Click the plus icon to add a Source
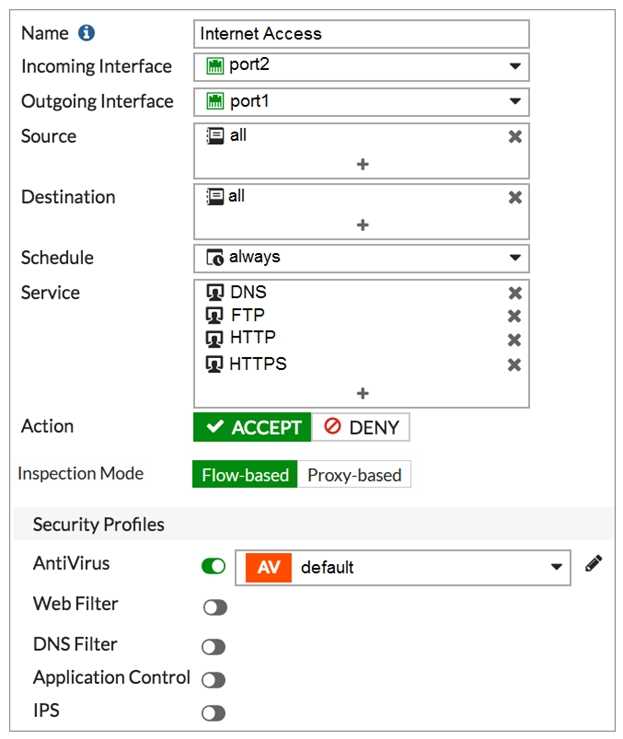Image resolution: width=623 pixels, height=739 pixels. point(362,164)
